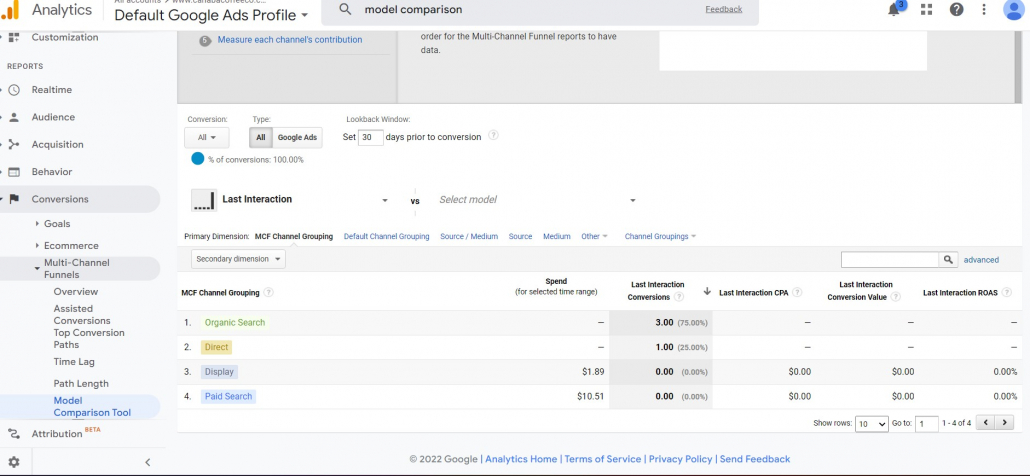Screen dimensions: 1030x476
Task: Open the Help question mark icon
Action: (x=956, y=9)
